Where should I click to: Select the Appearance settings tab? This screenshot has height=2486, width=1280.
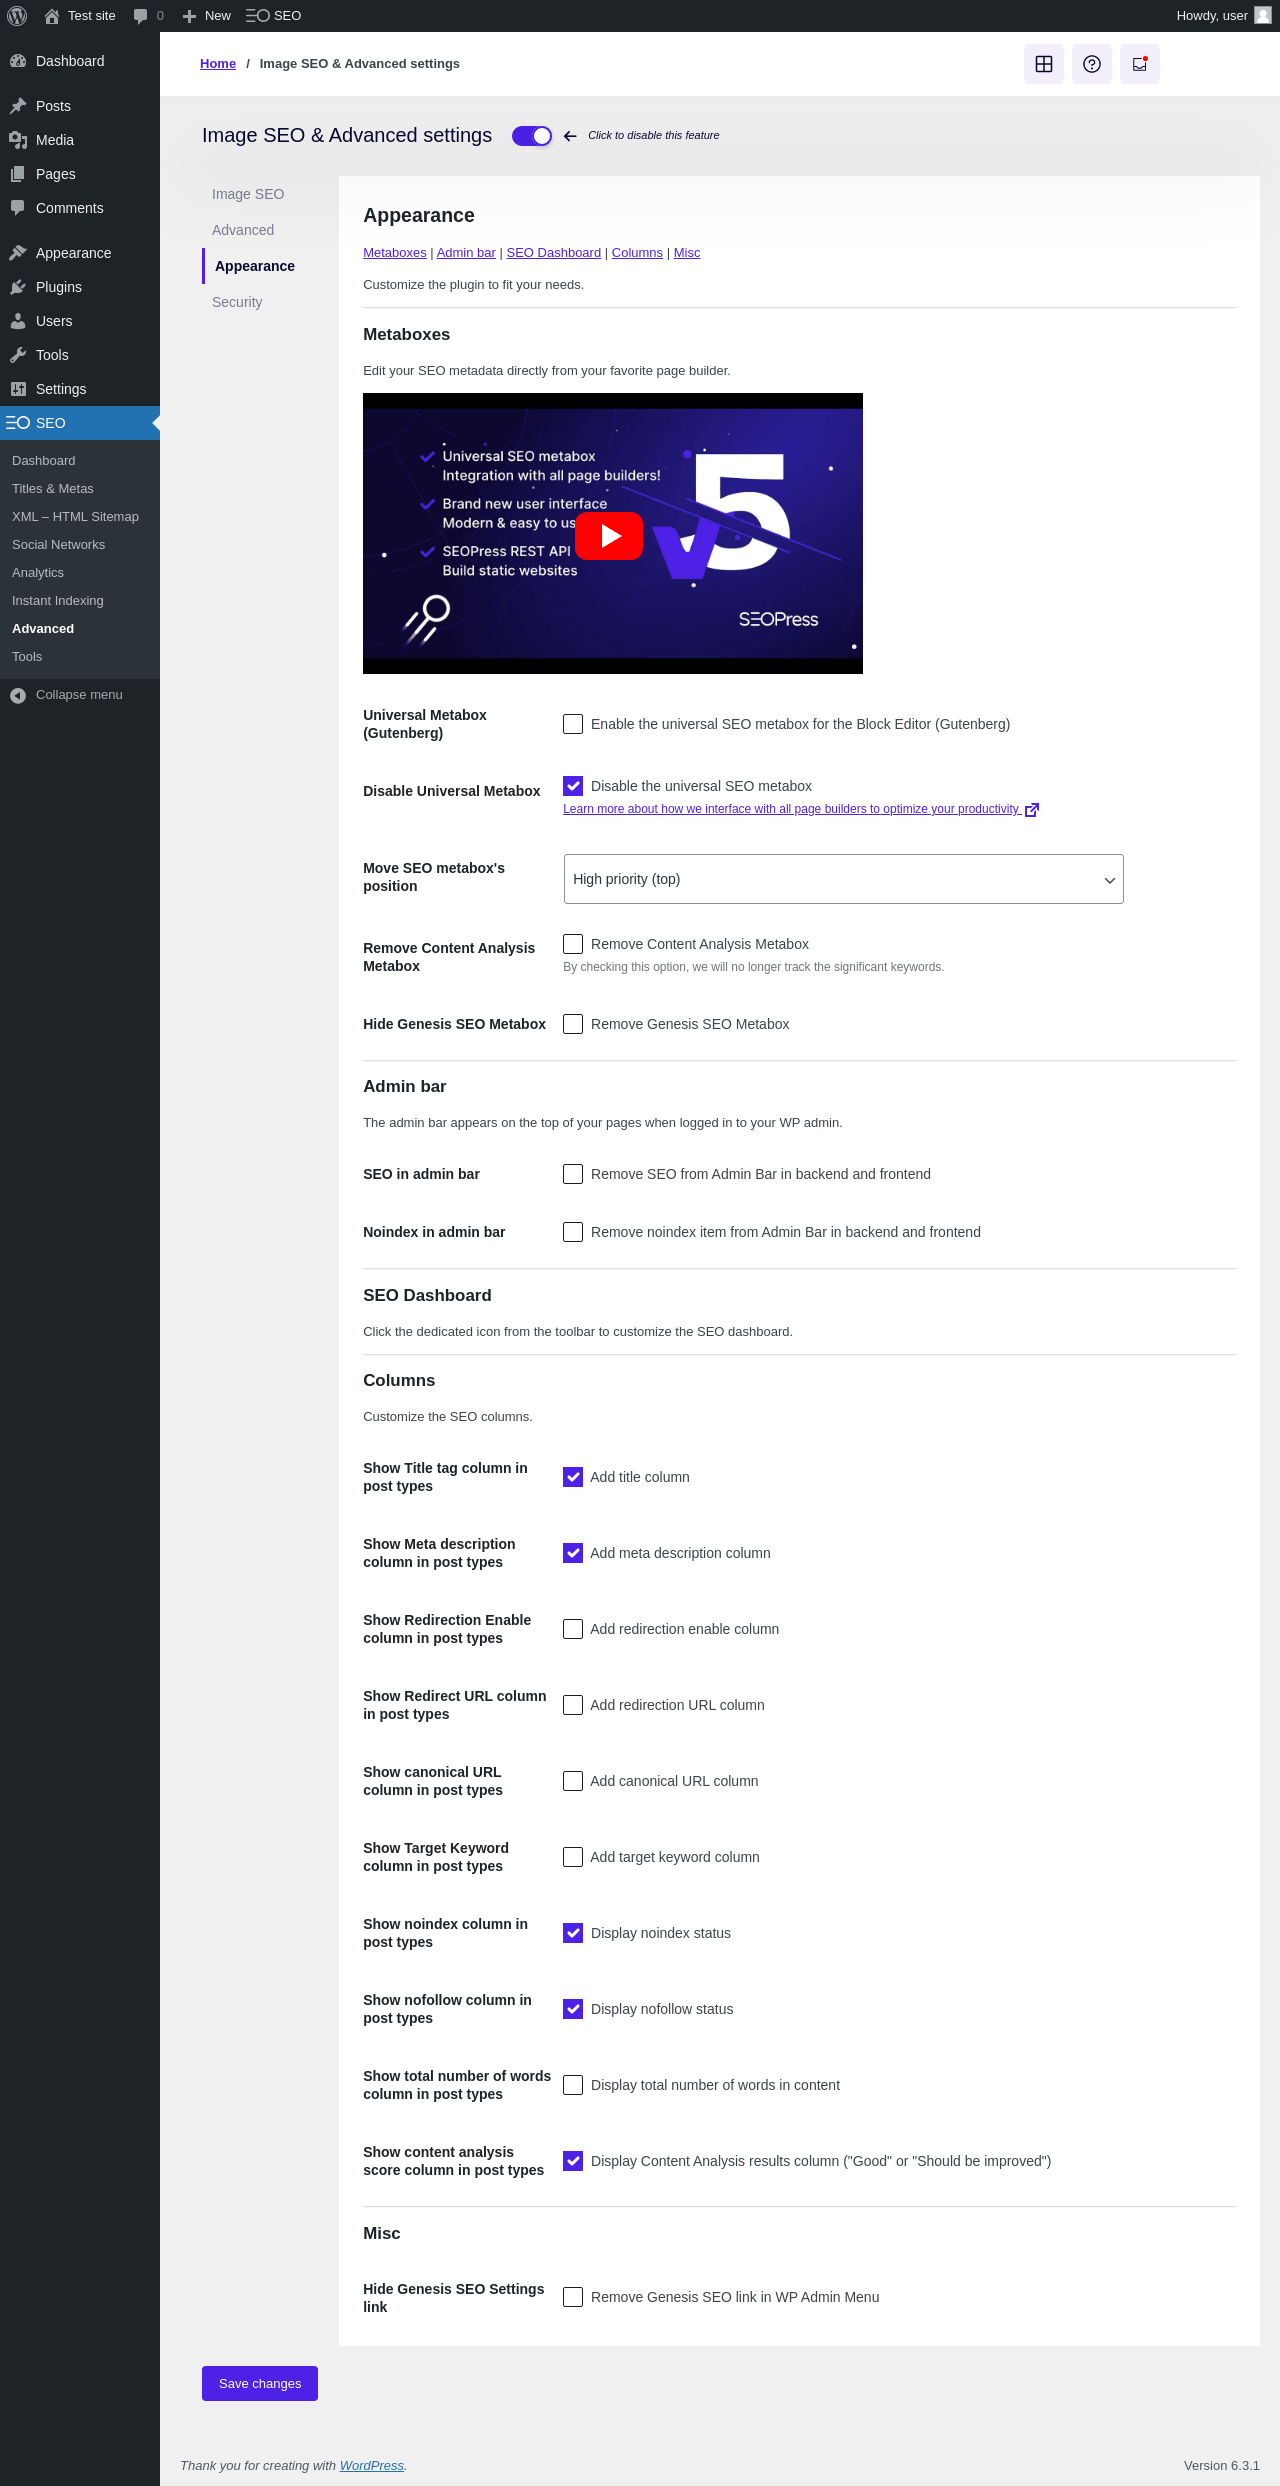[x=255, y=266]
